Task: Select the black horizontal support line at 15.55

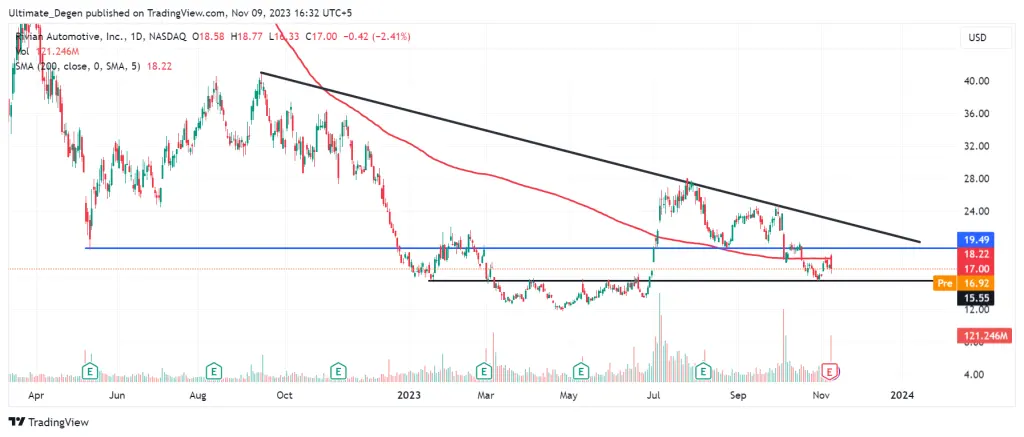Action: [679, 281]
